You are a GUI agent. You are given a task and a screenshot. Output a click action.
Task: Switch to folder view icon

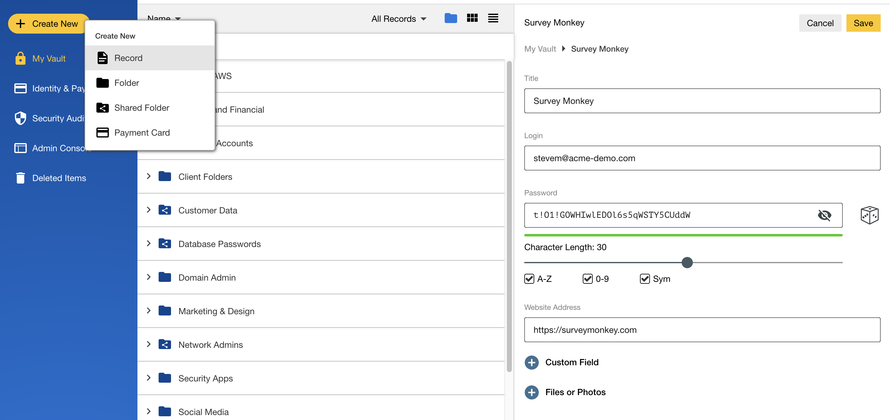451,18
